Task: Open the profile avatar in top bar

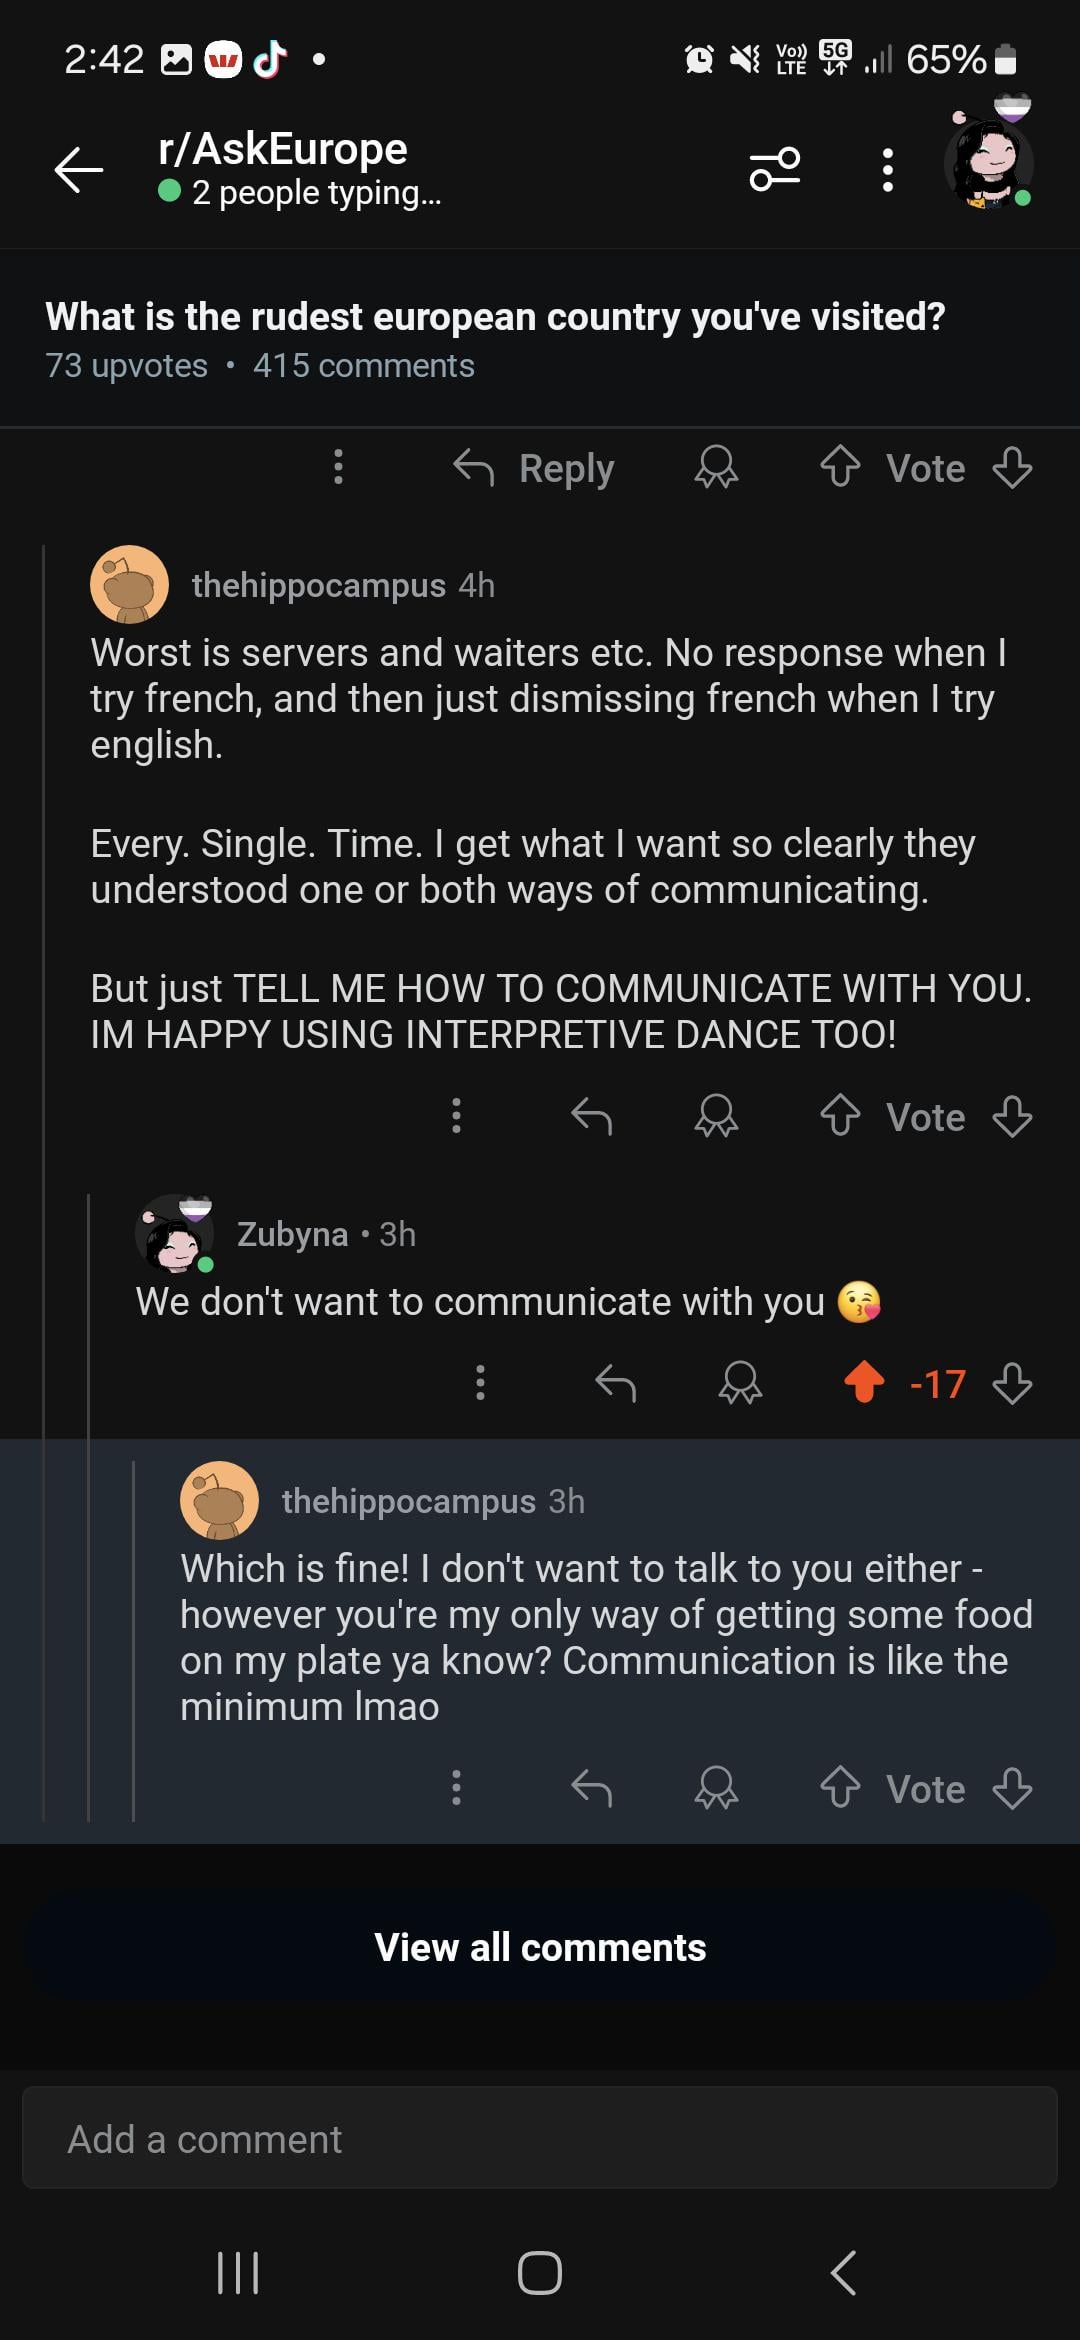Action: tap(989, 163)
